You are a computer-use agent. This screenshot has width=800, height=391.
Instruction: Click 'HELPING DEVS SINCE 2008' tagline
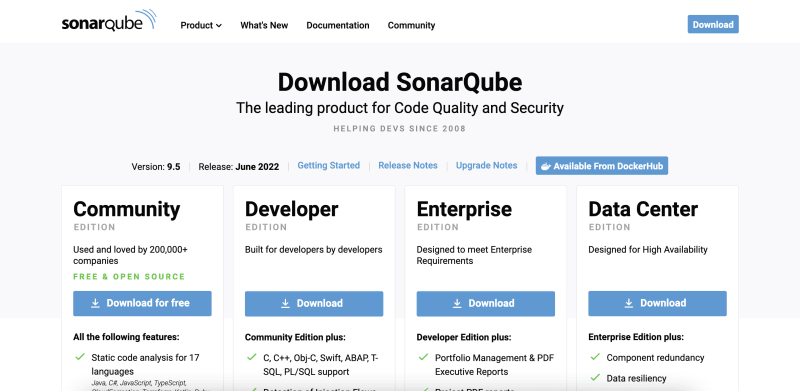(x=399, y=129)
